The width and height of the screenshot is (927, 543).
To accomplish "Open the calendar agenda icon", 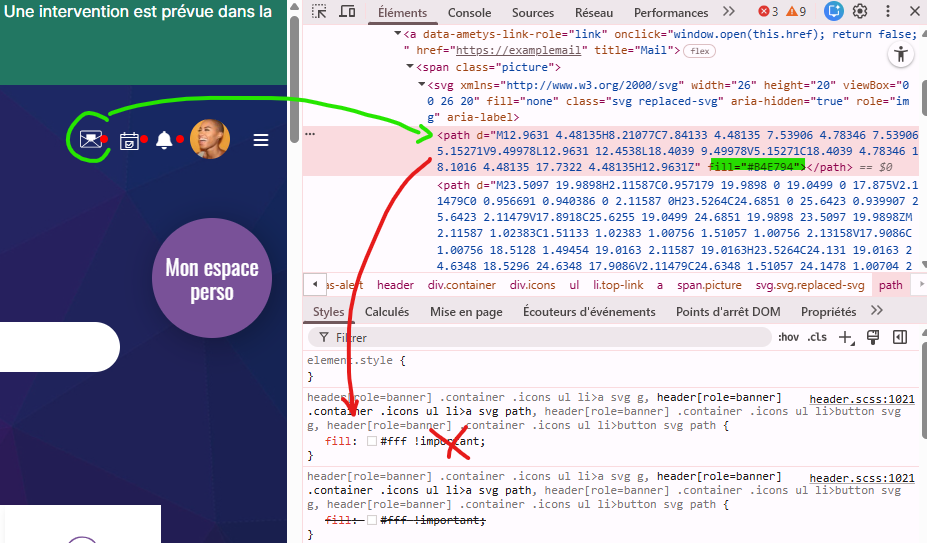I will [x=129, y=140].
